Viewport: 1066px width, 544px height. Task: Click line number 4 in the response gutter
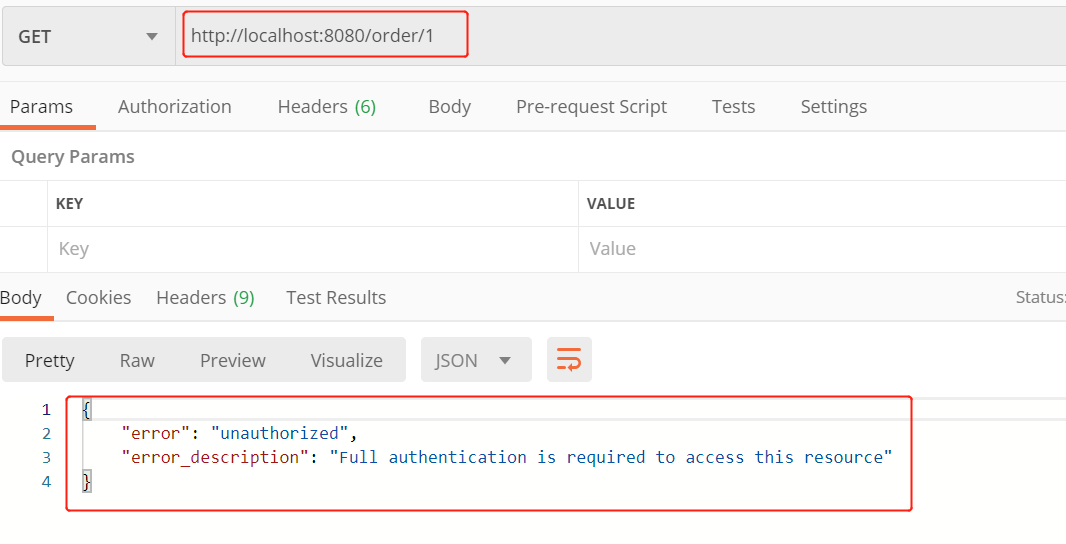46,481
